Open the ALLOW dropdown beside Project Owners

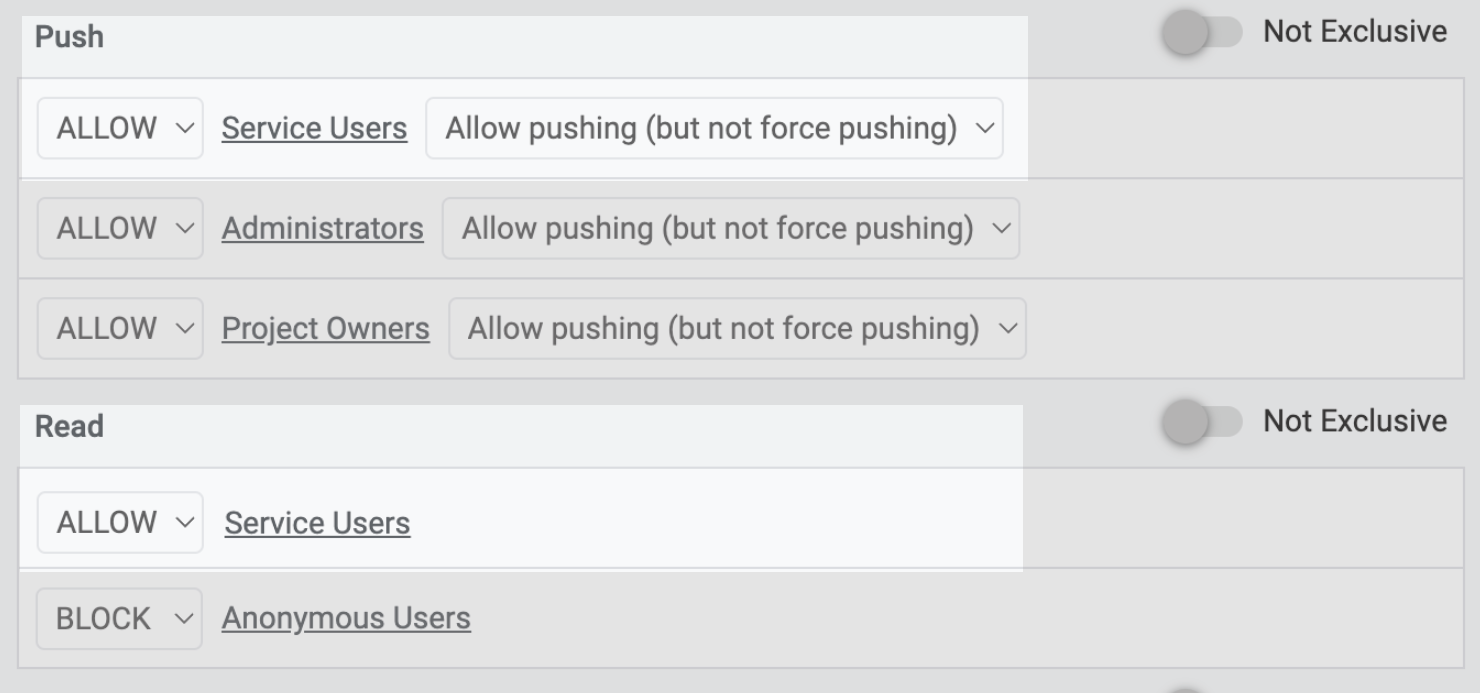(x=120, y=328)
